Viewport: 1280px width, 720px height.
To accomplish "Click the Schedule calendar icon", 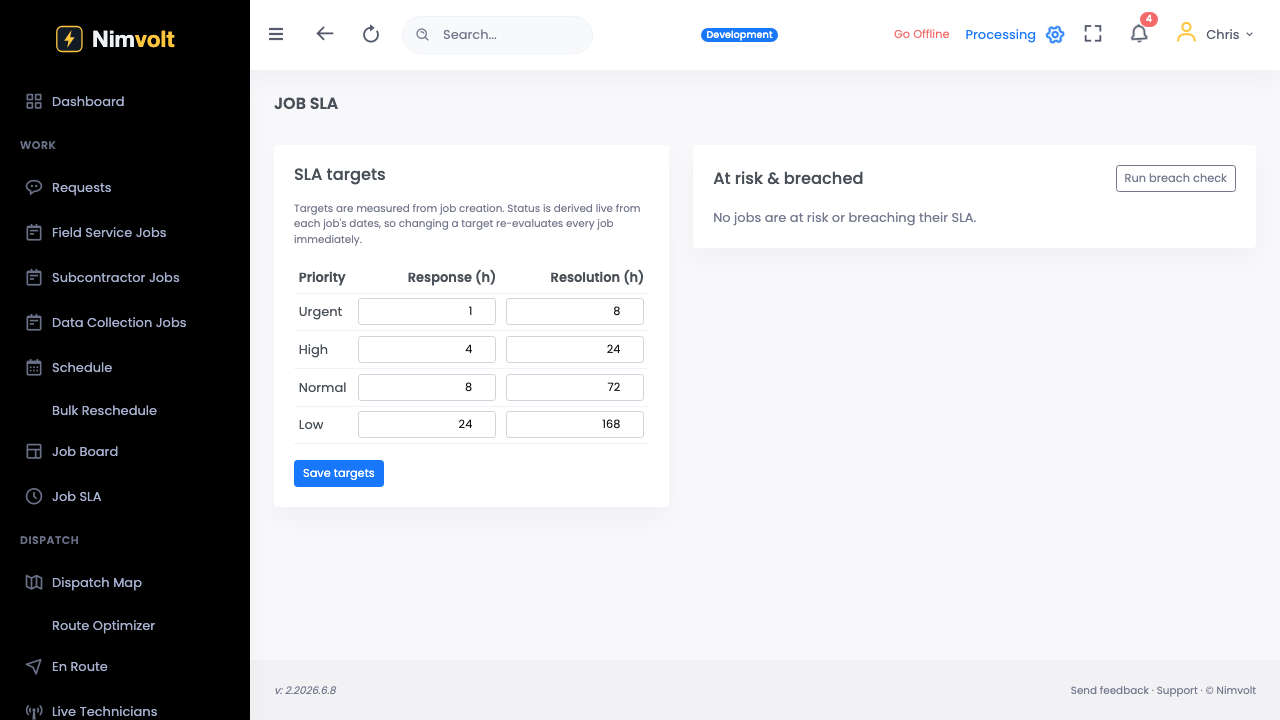I will pos(34,367).
